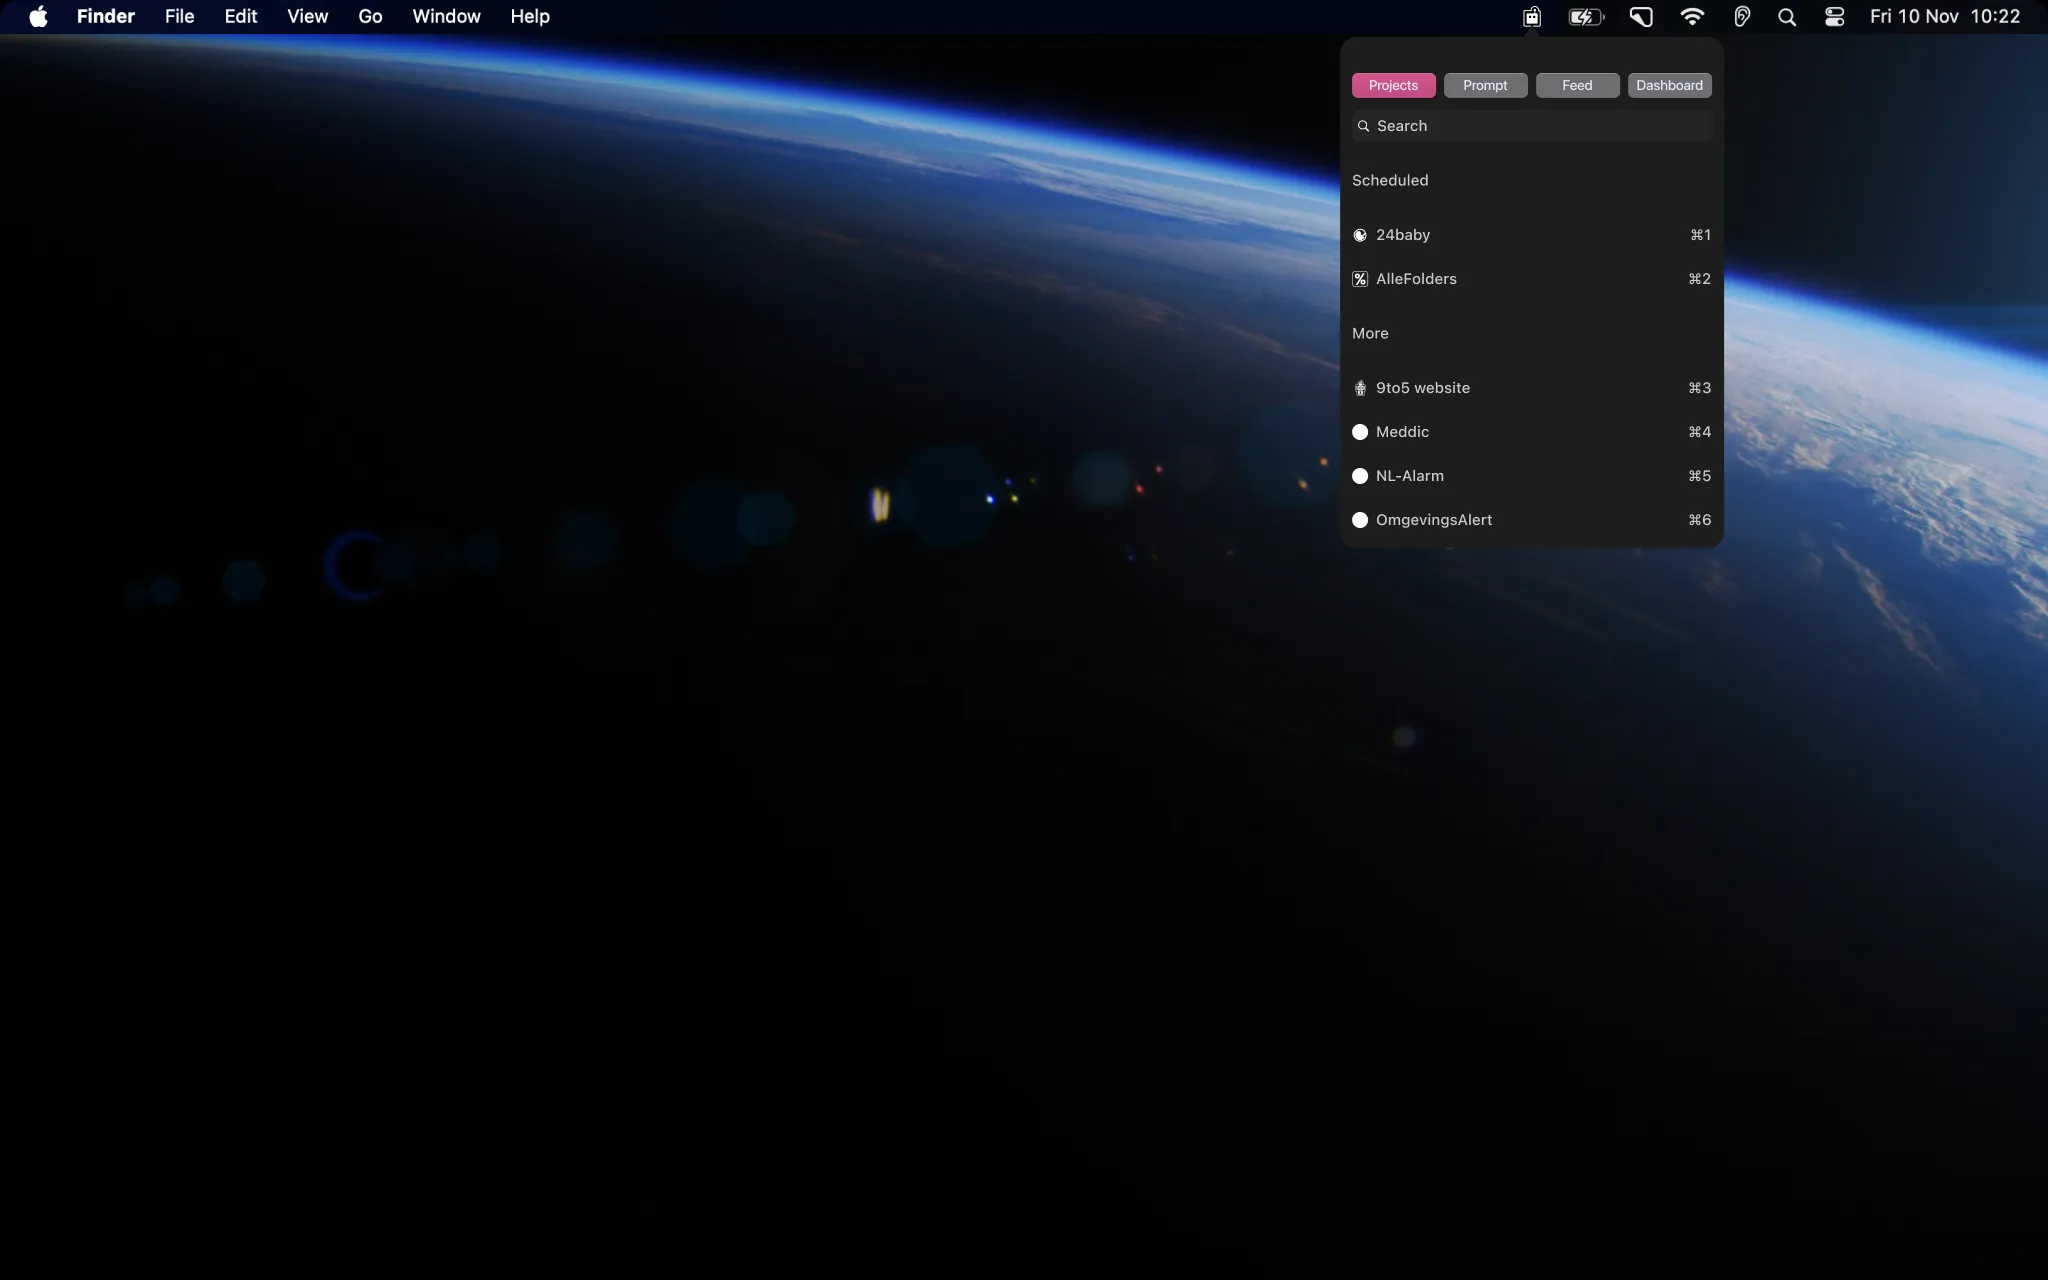
Task: Click the ⌘4 shortcut label
Action: pyautogui.click(x=1699, y=432)
